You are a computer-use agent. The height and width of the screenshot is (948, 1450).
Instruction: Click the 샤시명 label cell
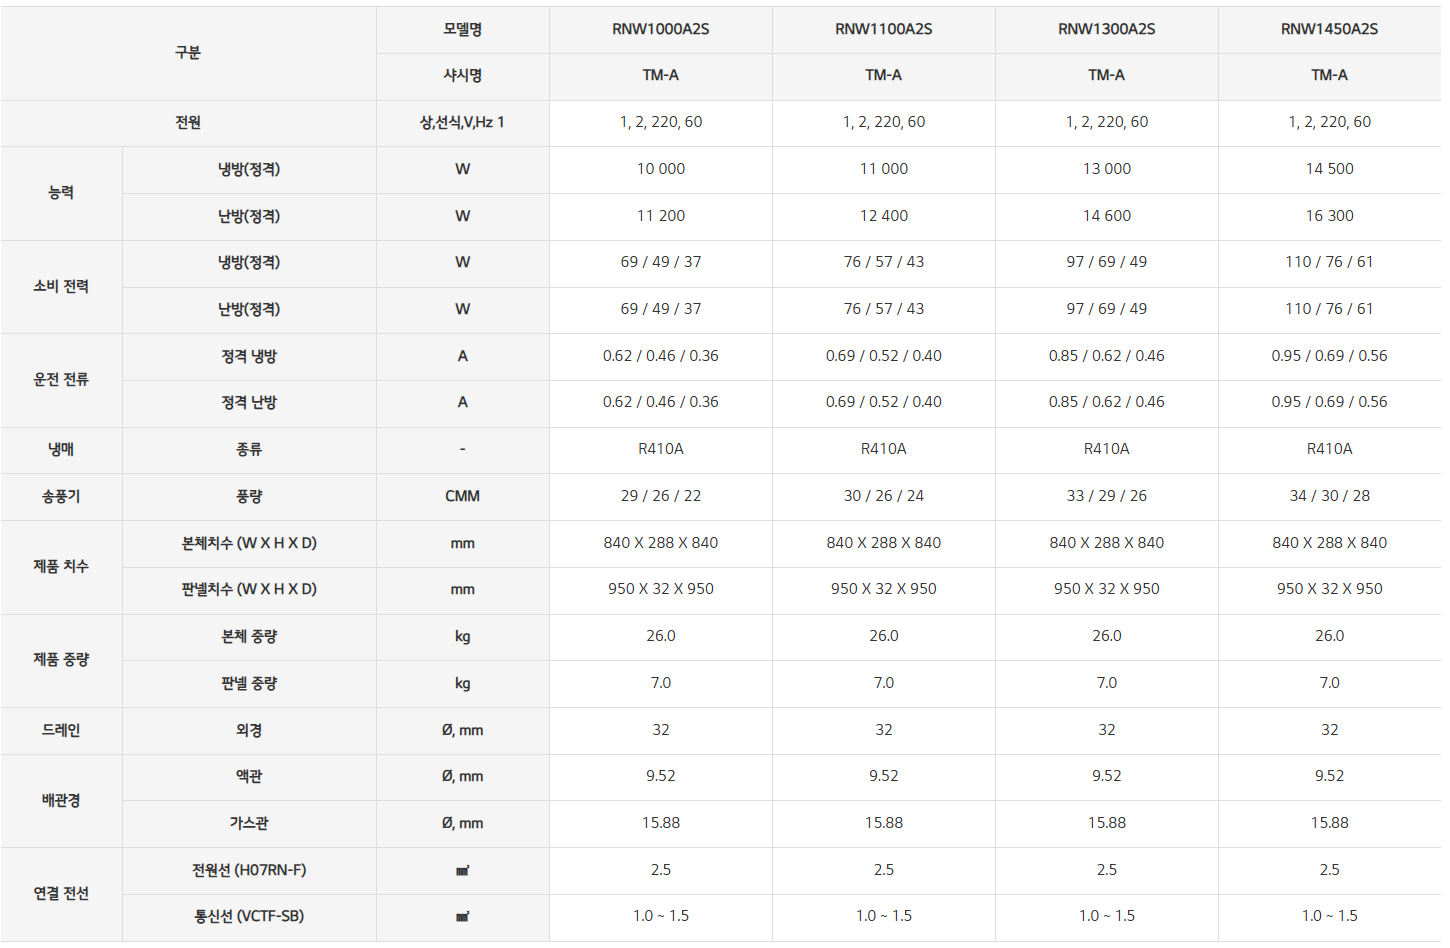click(x=463, y=75)
